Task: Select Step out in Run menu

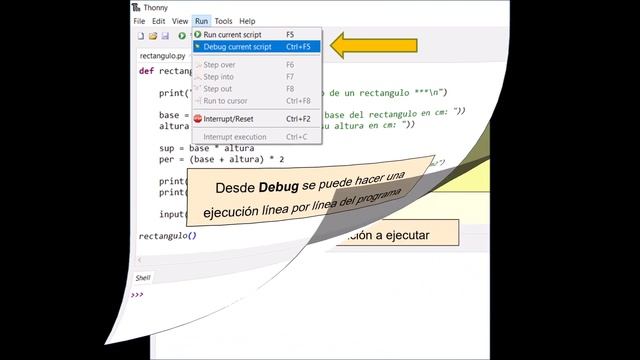Action: click(257, 89)
